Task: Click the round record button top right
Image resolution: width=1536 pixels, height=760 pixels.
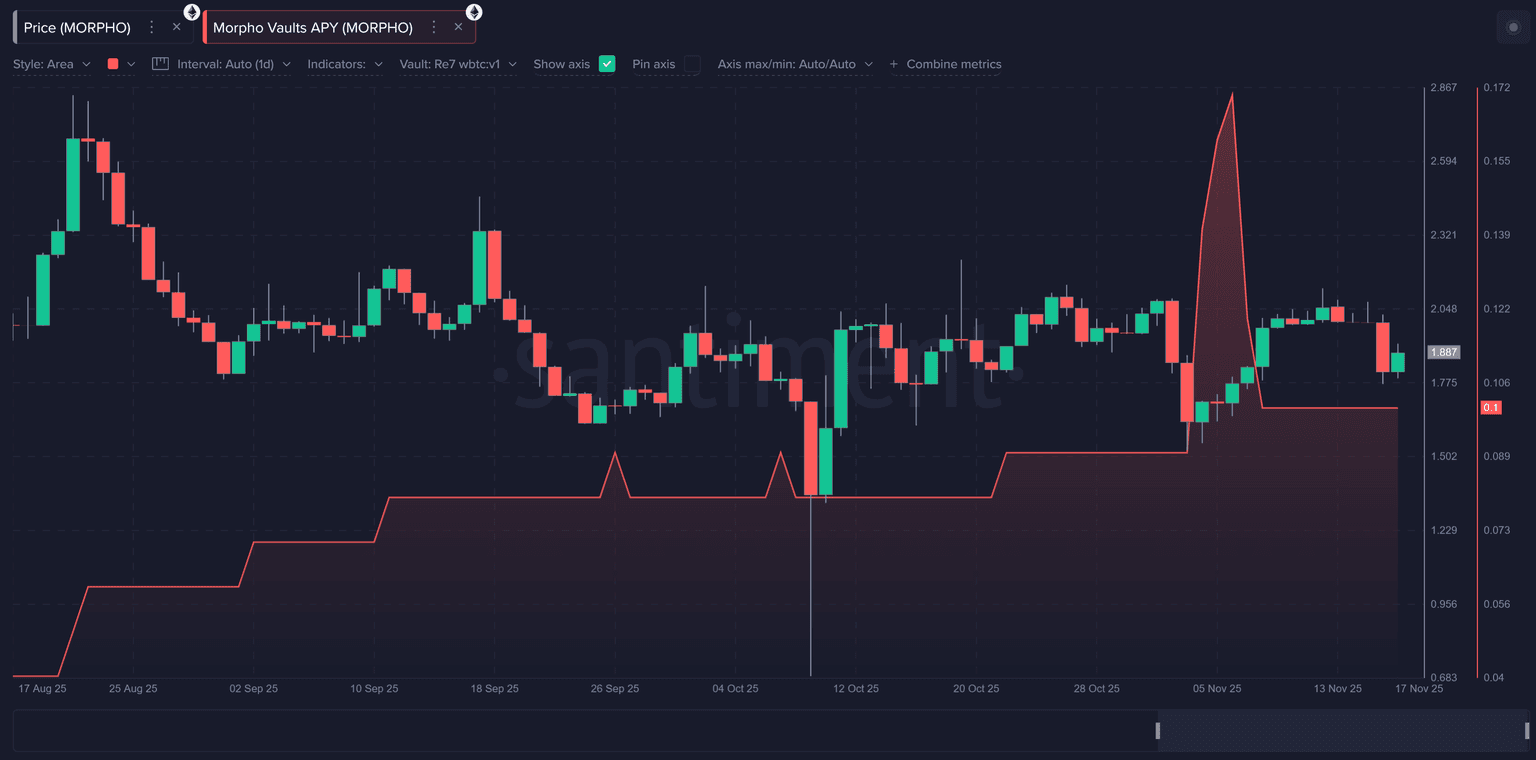Action: click(1513, 27)
